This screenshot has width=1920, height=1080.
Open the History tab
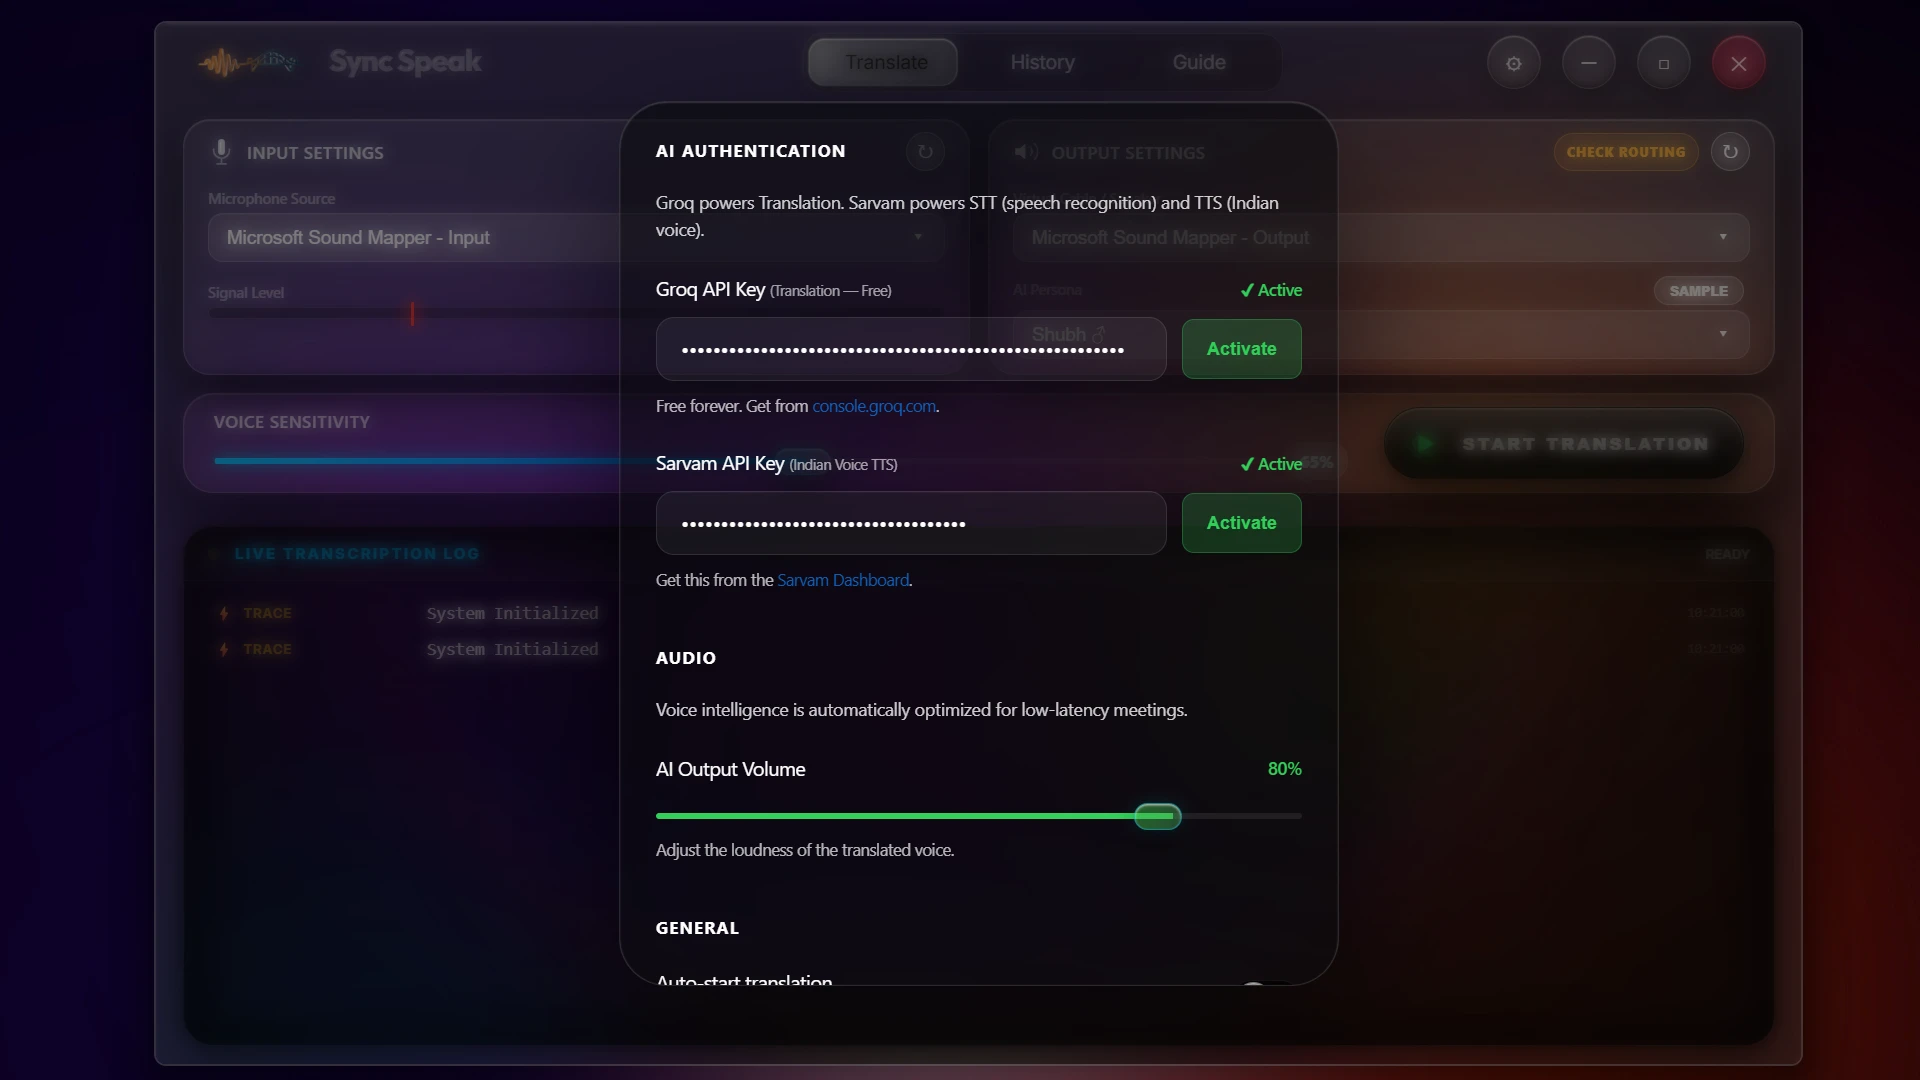pos(1042,62)
